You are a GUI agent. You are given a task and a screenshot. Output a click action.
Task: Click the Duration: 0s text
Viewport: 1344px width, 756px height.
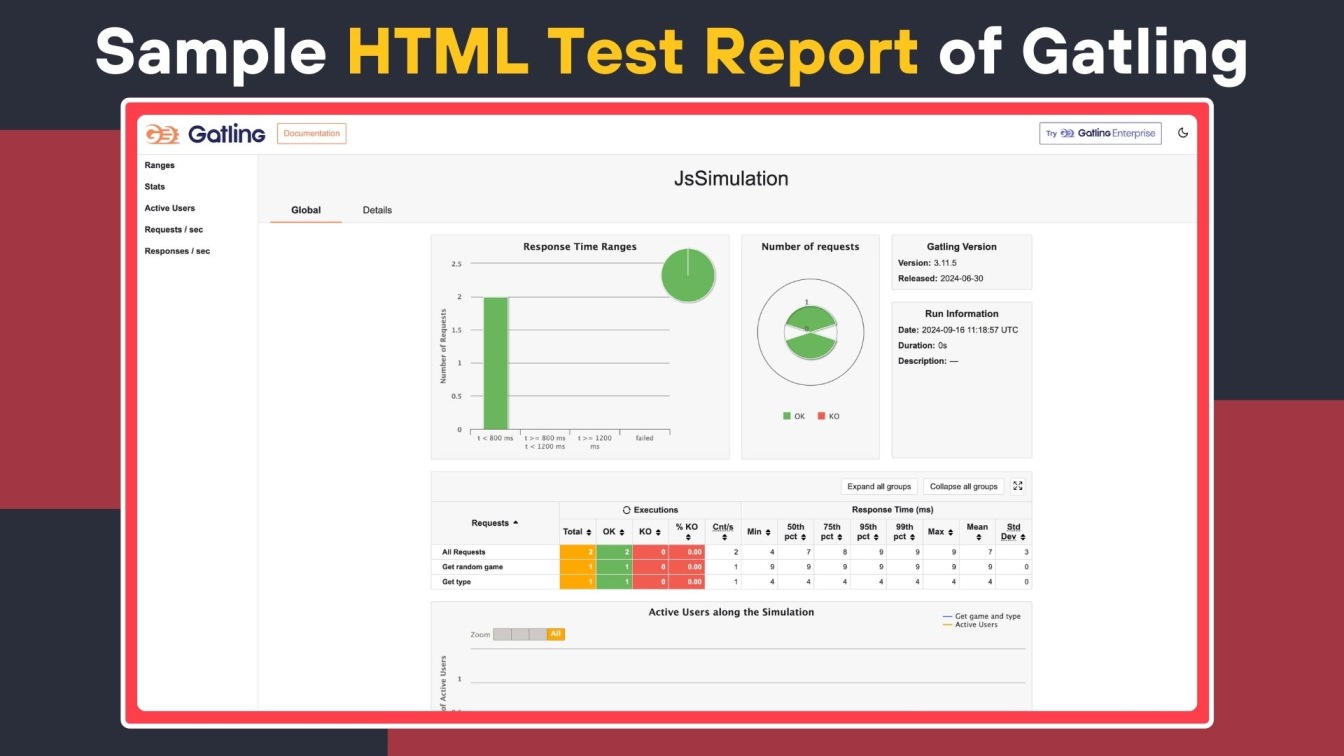(920, 345)
